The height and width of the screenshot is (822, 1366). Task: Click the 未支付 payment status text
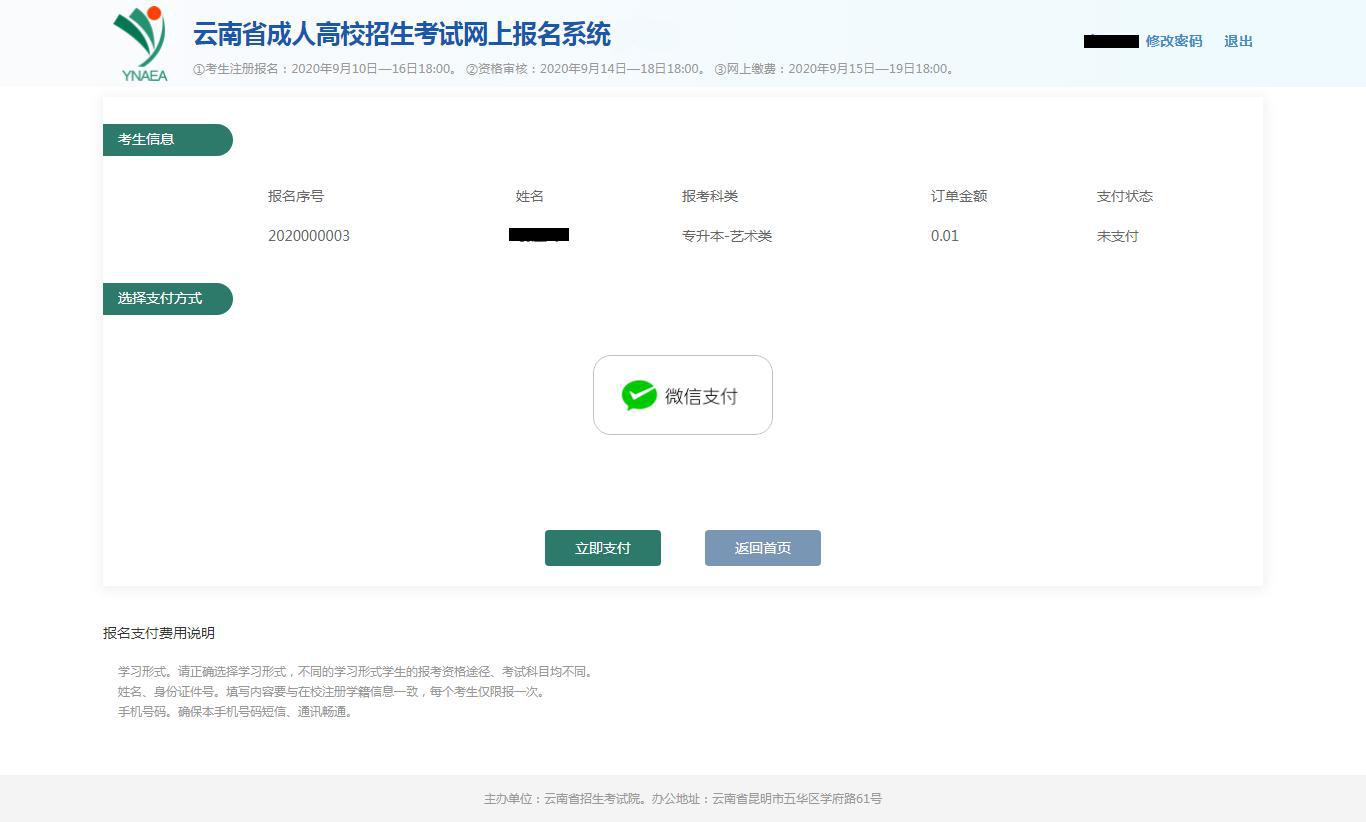tap(1117, 236)
